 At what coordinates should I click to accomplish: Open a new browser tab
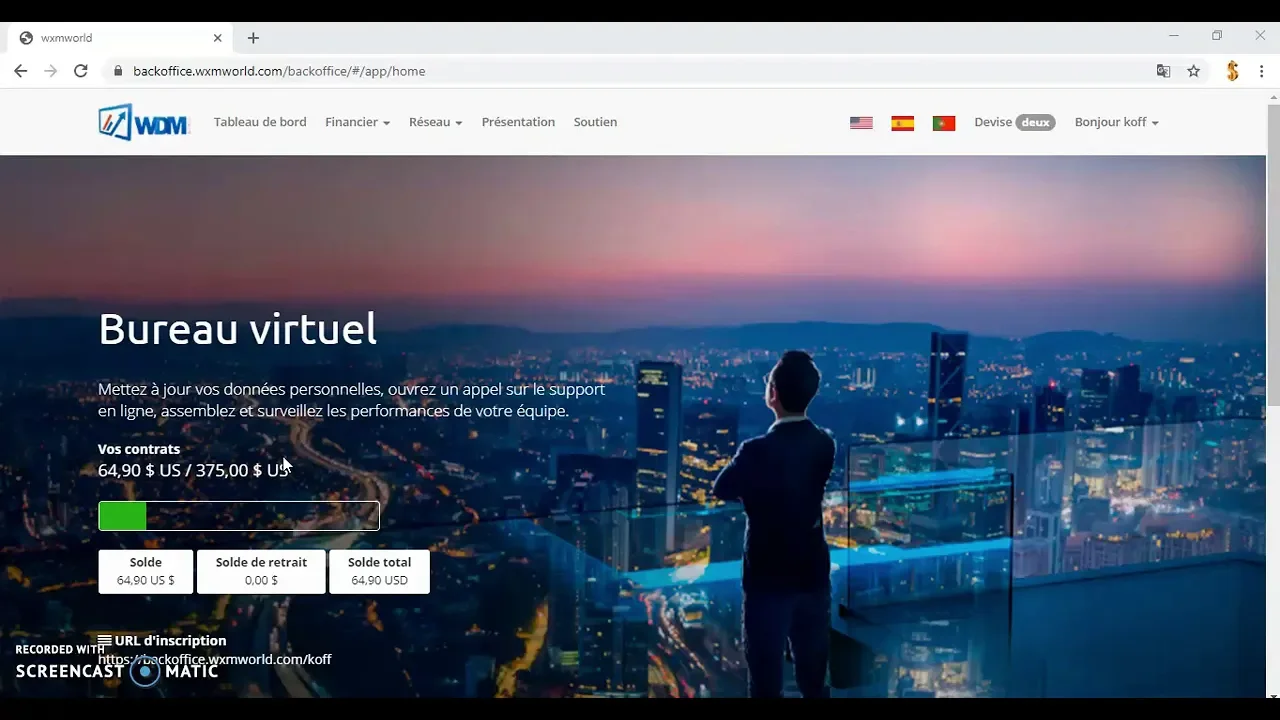(253, 38)
